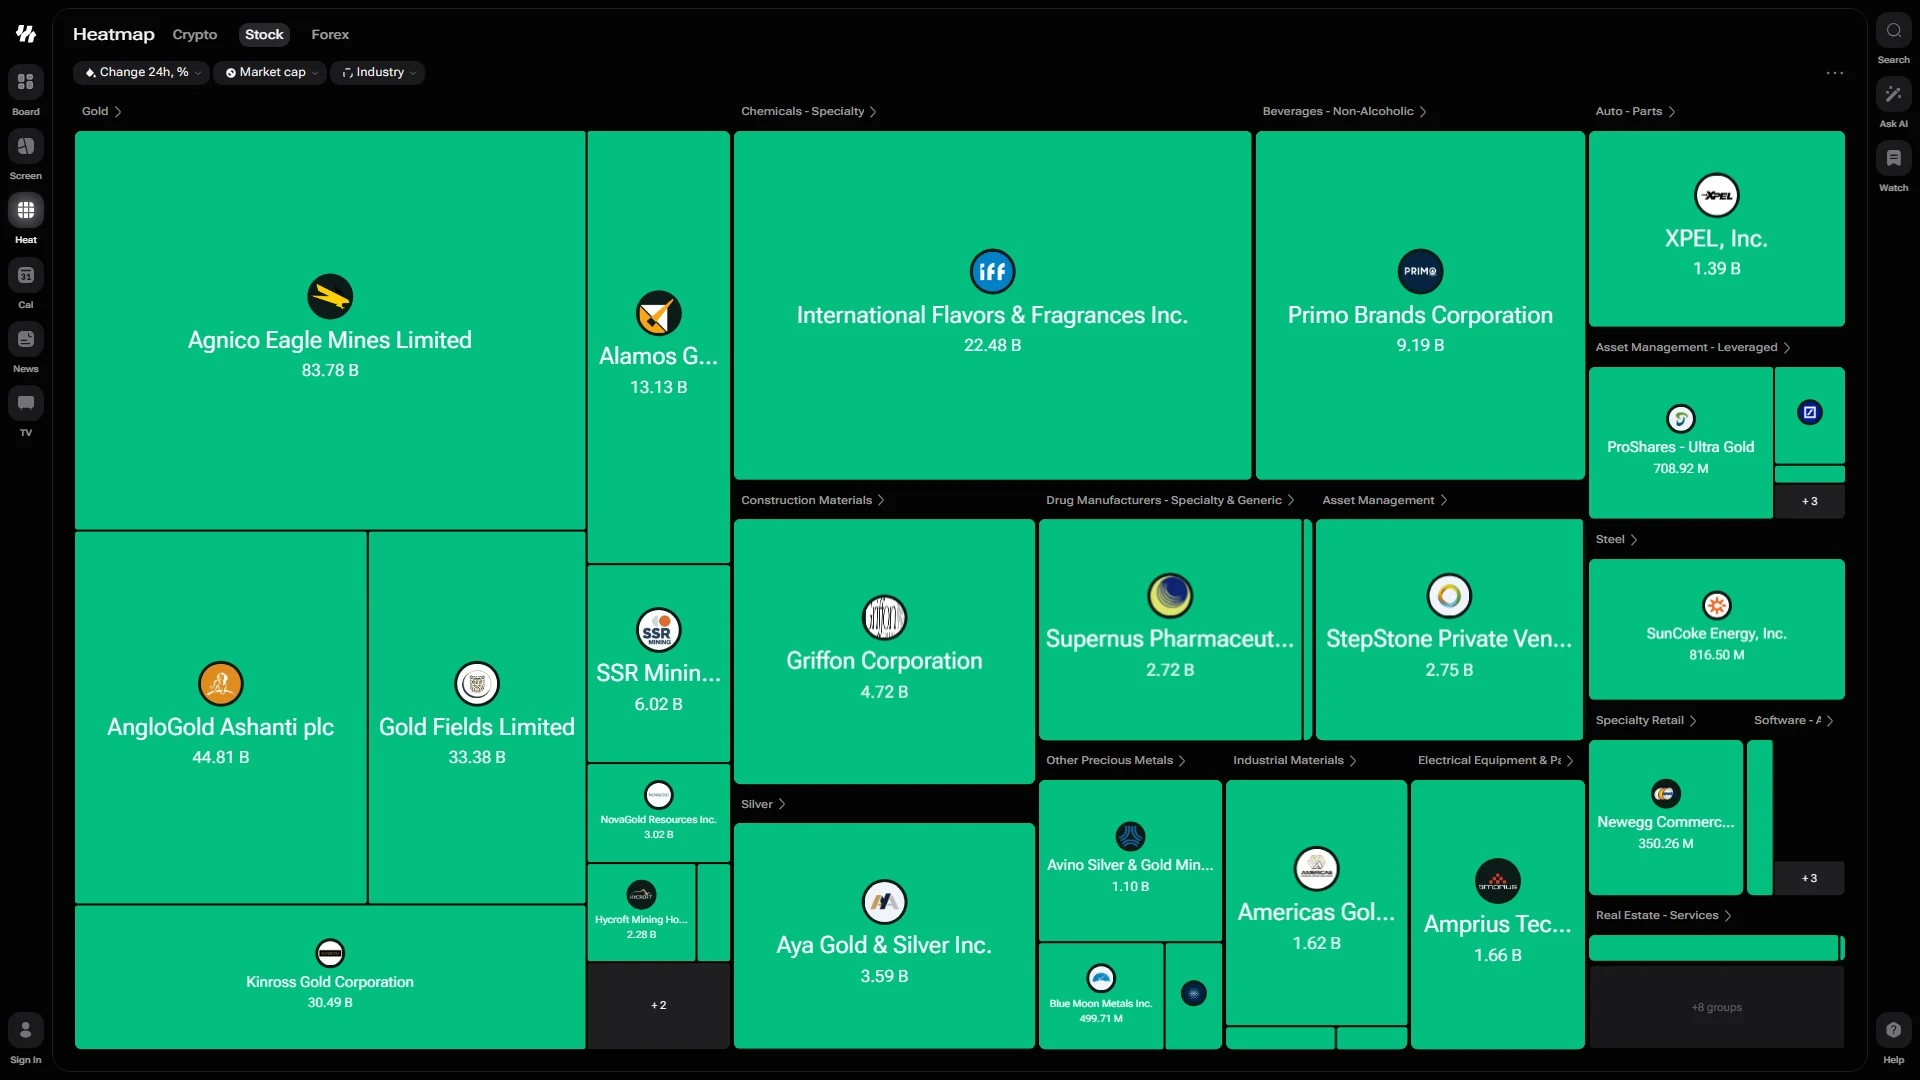Click the Hycroft Mining Holding tile

641,913
